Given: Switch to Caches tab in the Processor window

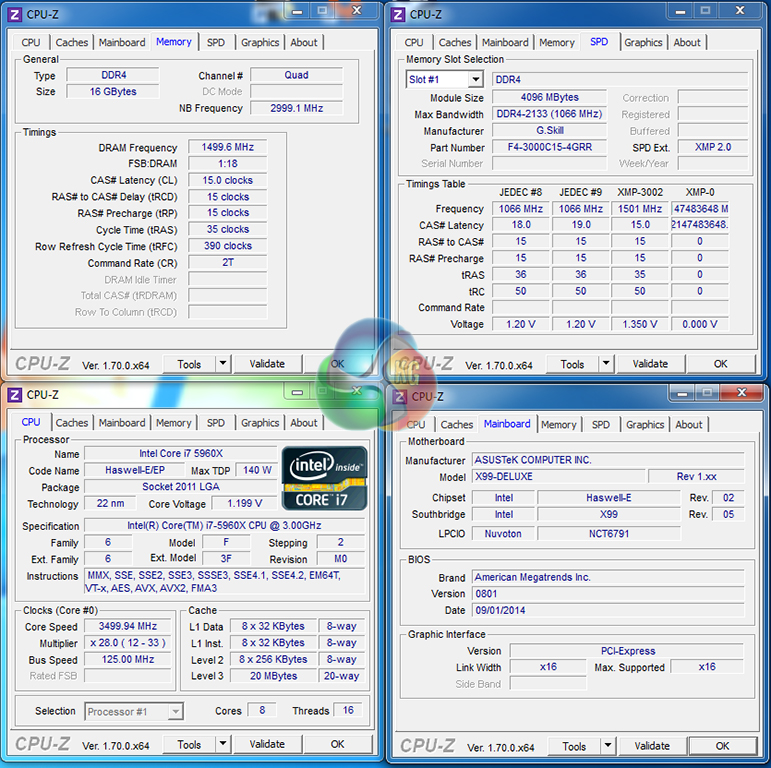Looking at the screenshot, I should click(72, 423).
